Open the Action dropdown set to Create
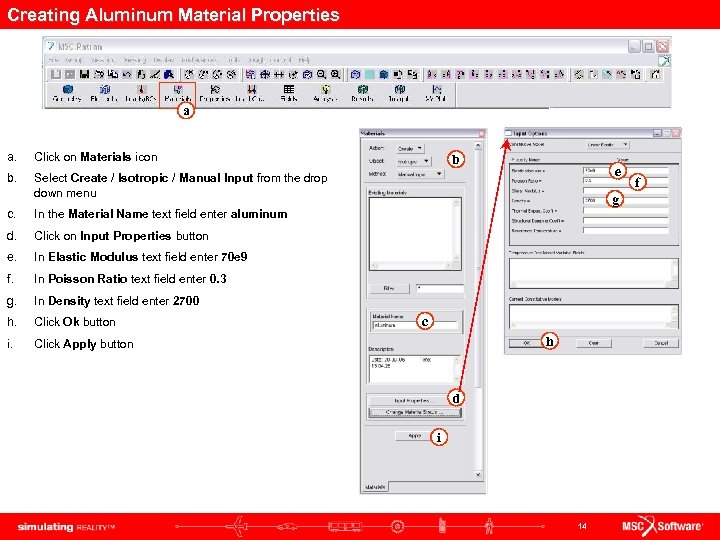This screenshot has height=540, width=720. (410, 148)
